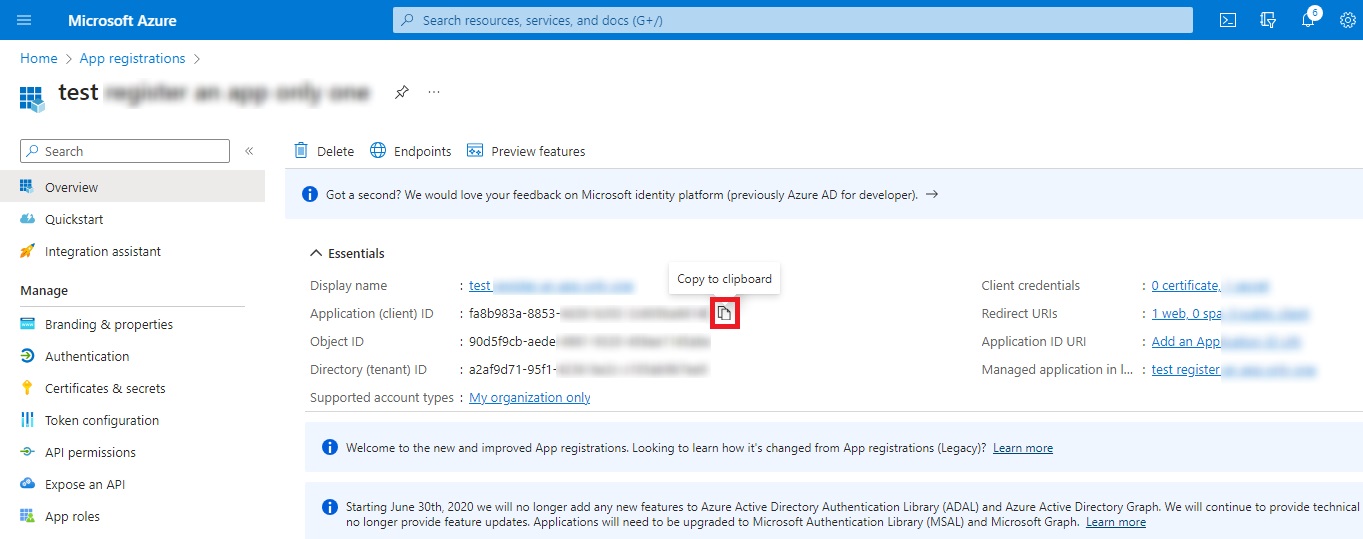The width and height of the screenshot is (1363, 539).
Task: Click My organization only link
Action: click(x=530, y=397)
